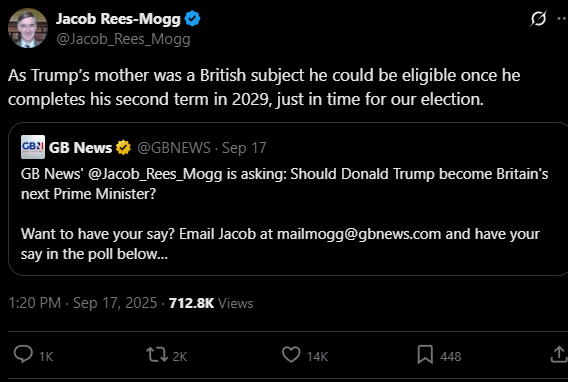Click the Sep 17 date on quoted tweet
The width and height of the screenshot is (568, 382).
click(244, 148)
